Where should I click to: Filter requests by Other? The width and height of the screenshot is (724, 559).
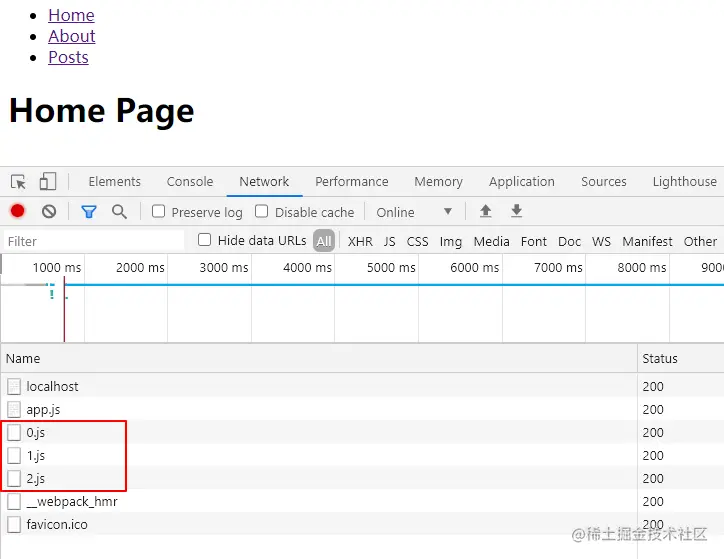(x=700, y=241)
